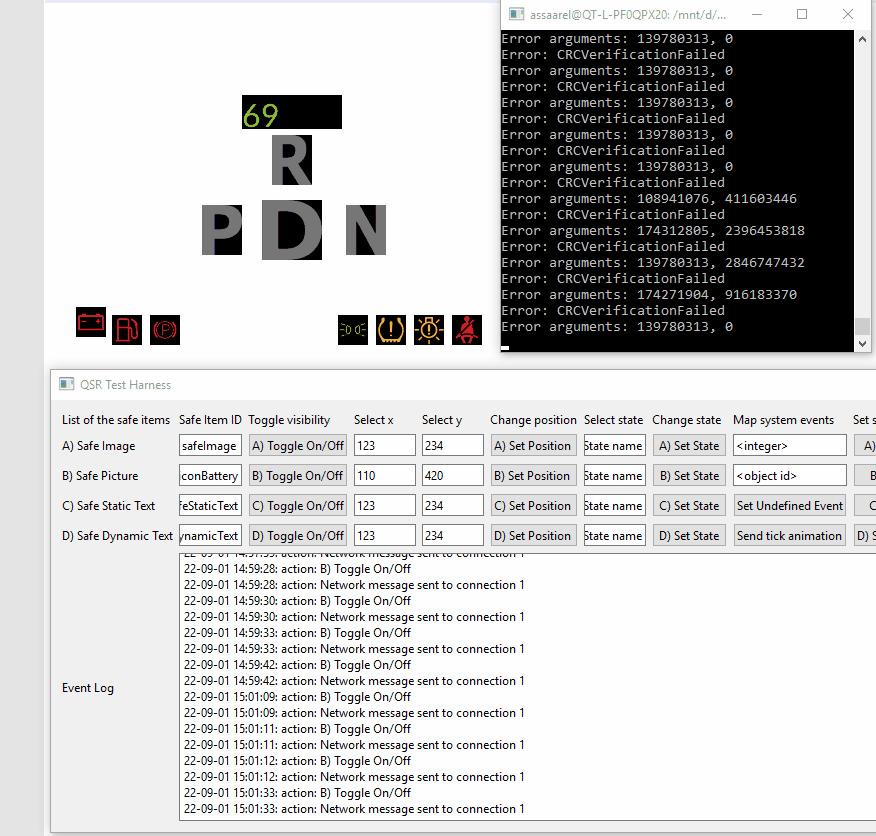Toggle Safe Picture visibility on/off
This screenshot has width=876, height=836.
tap(297, 475)
